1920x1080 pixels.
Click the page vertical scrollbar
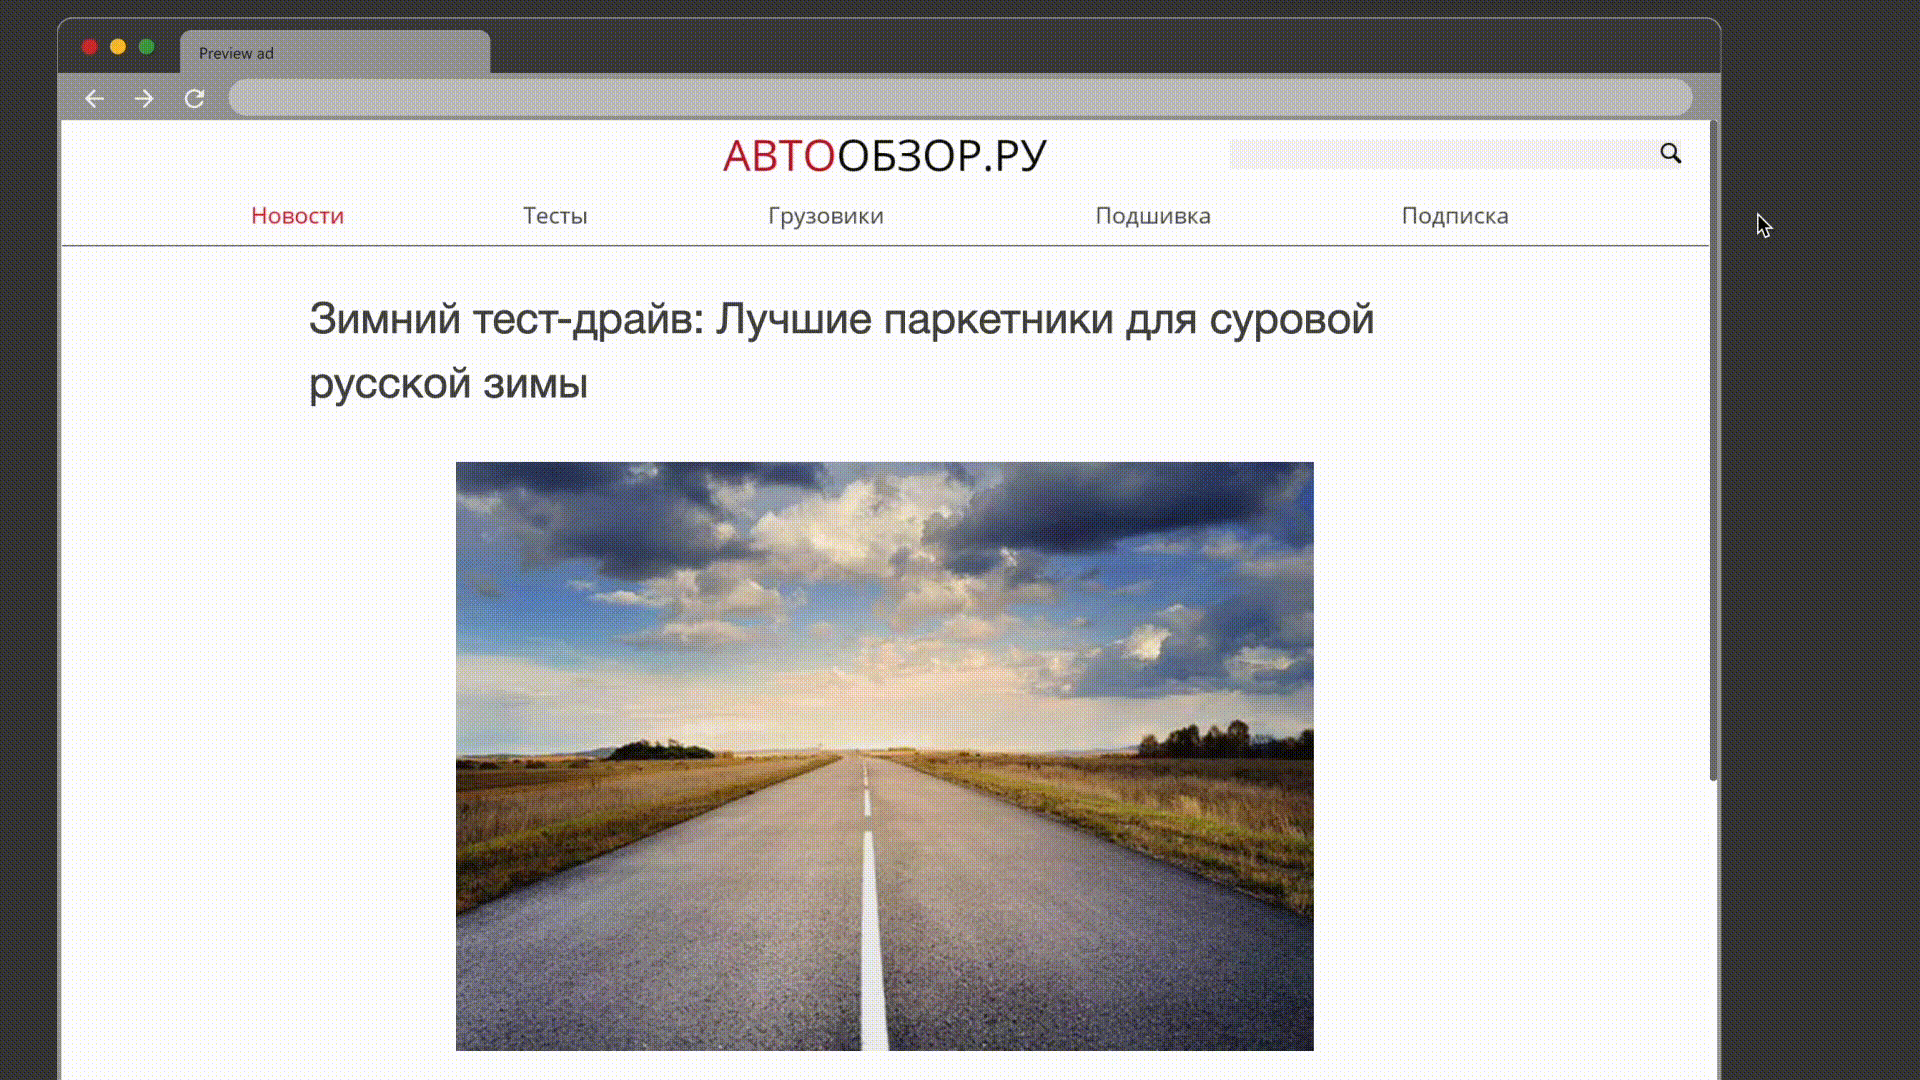point(1713,450)
